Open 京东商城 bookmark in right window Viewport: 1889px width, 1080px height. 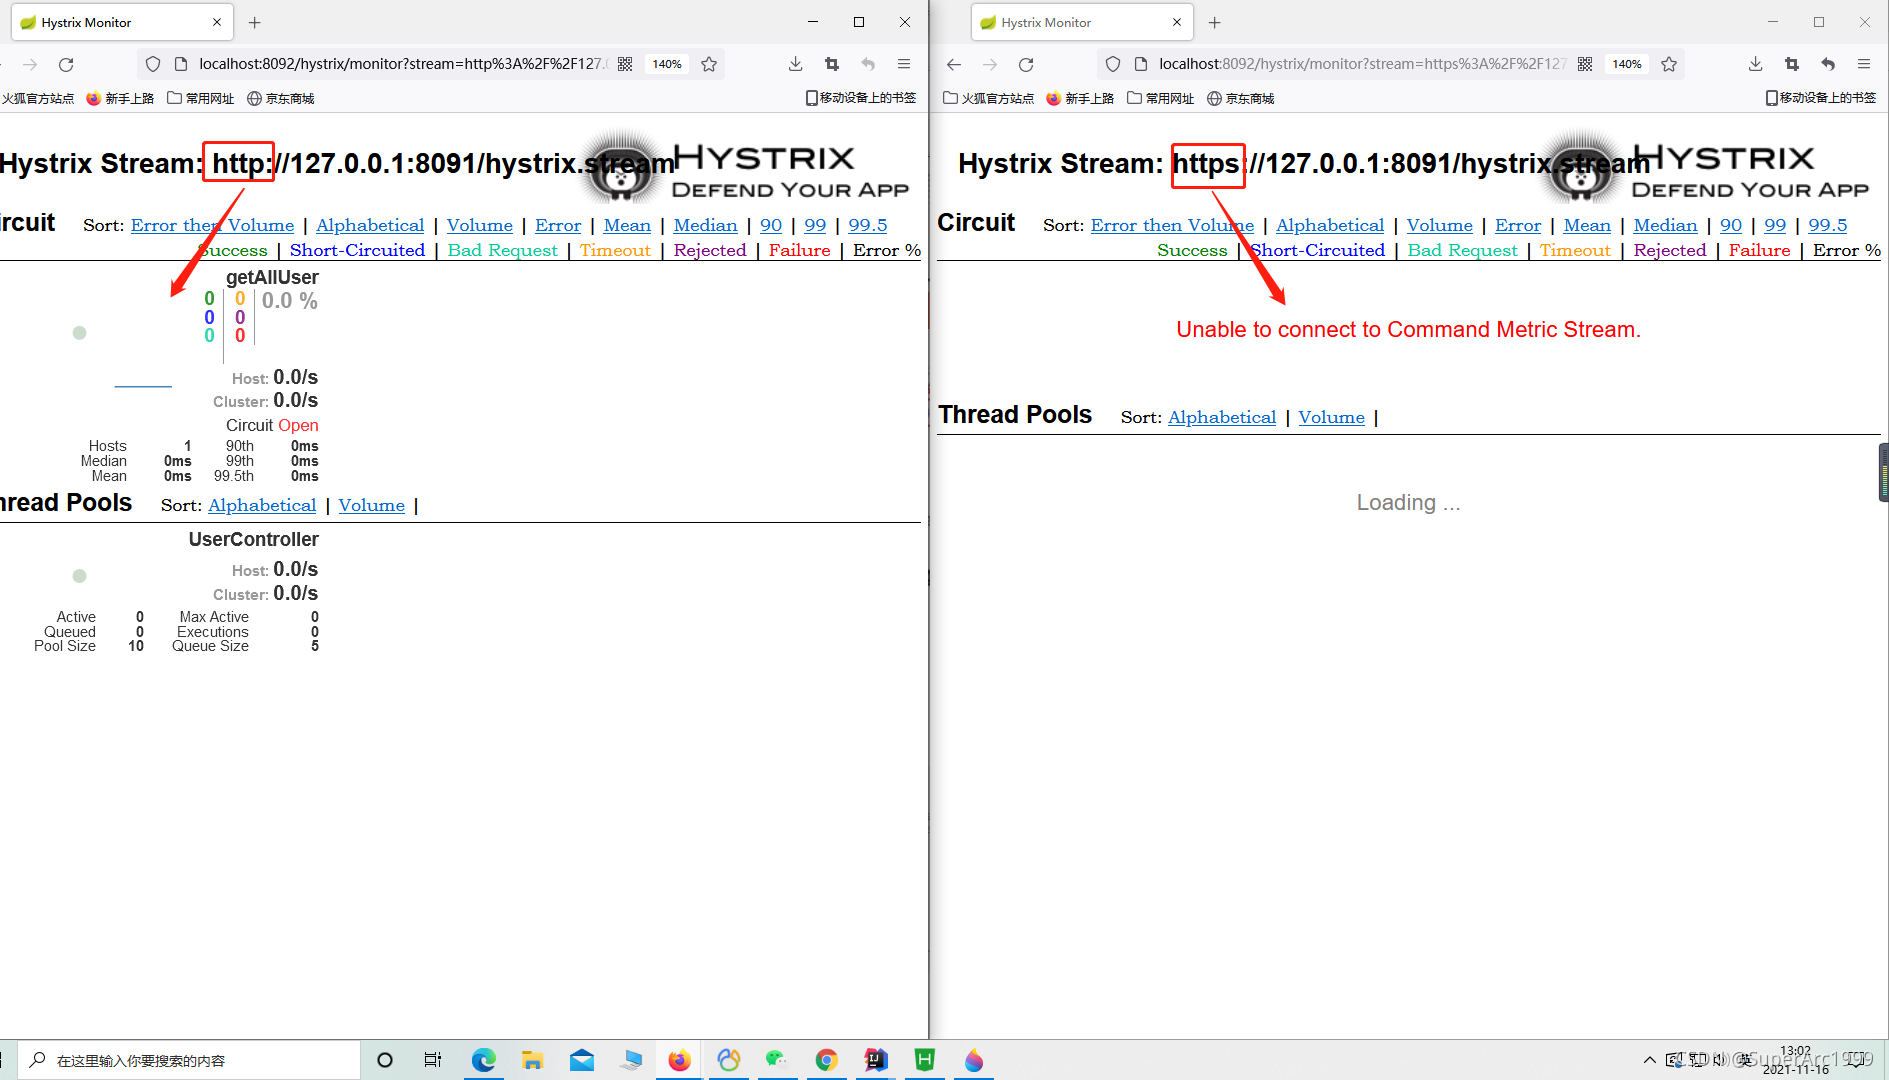point(1241,98)
